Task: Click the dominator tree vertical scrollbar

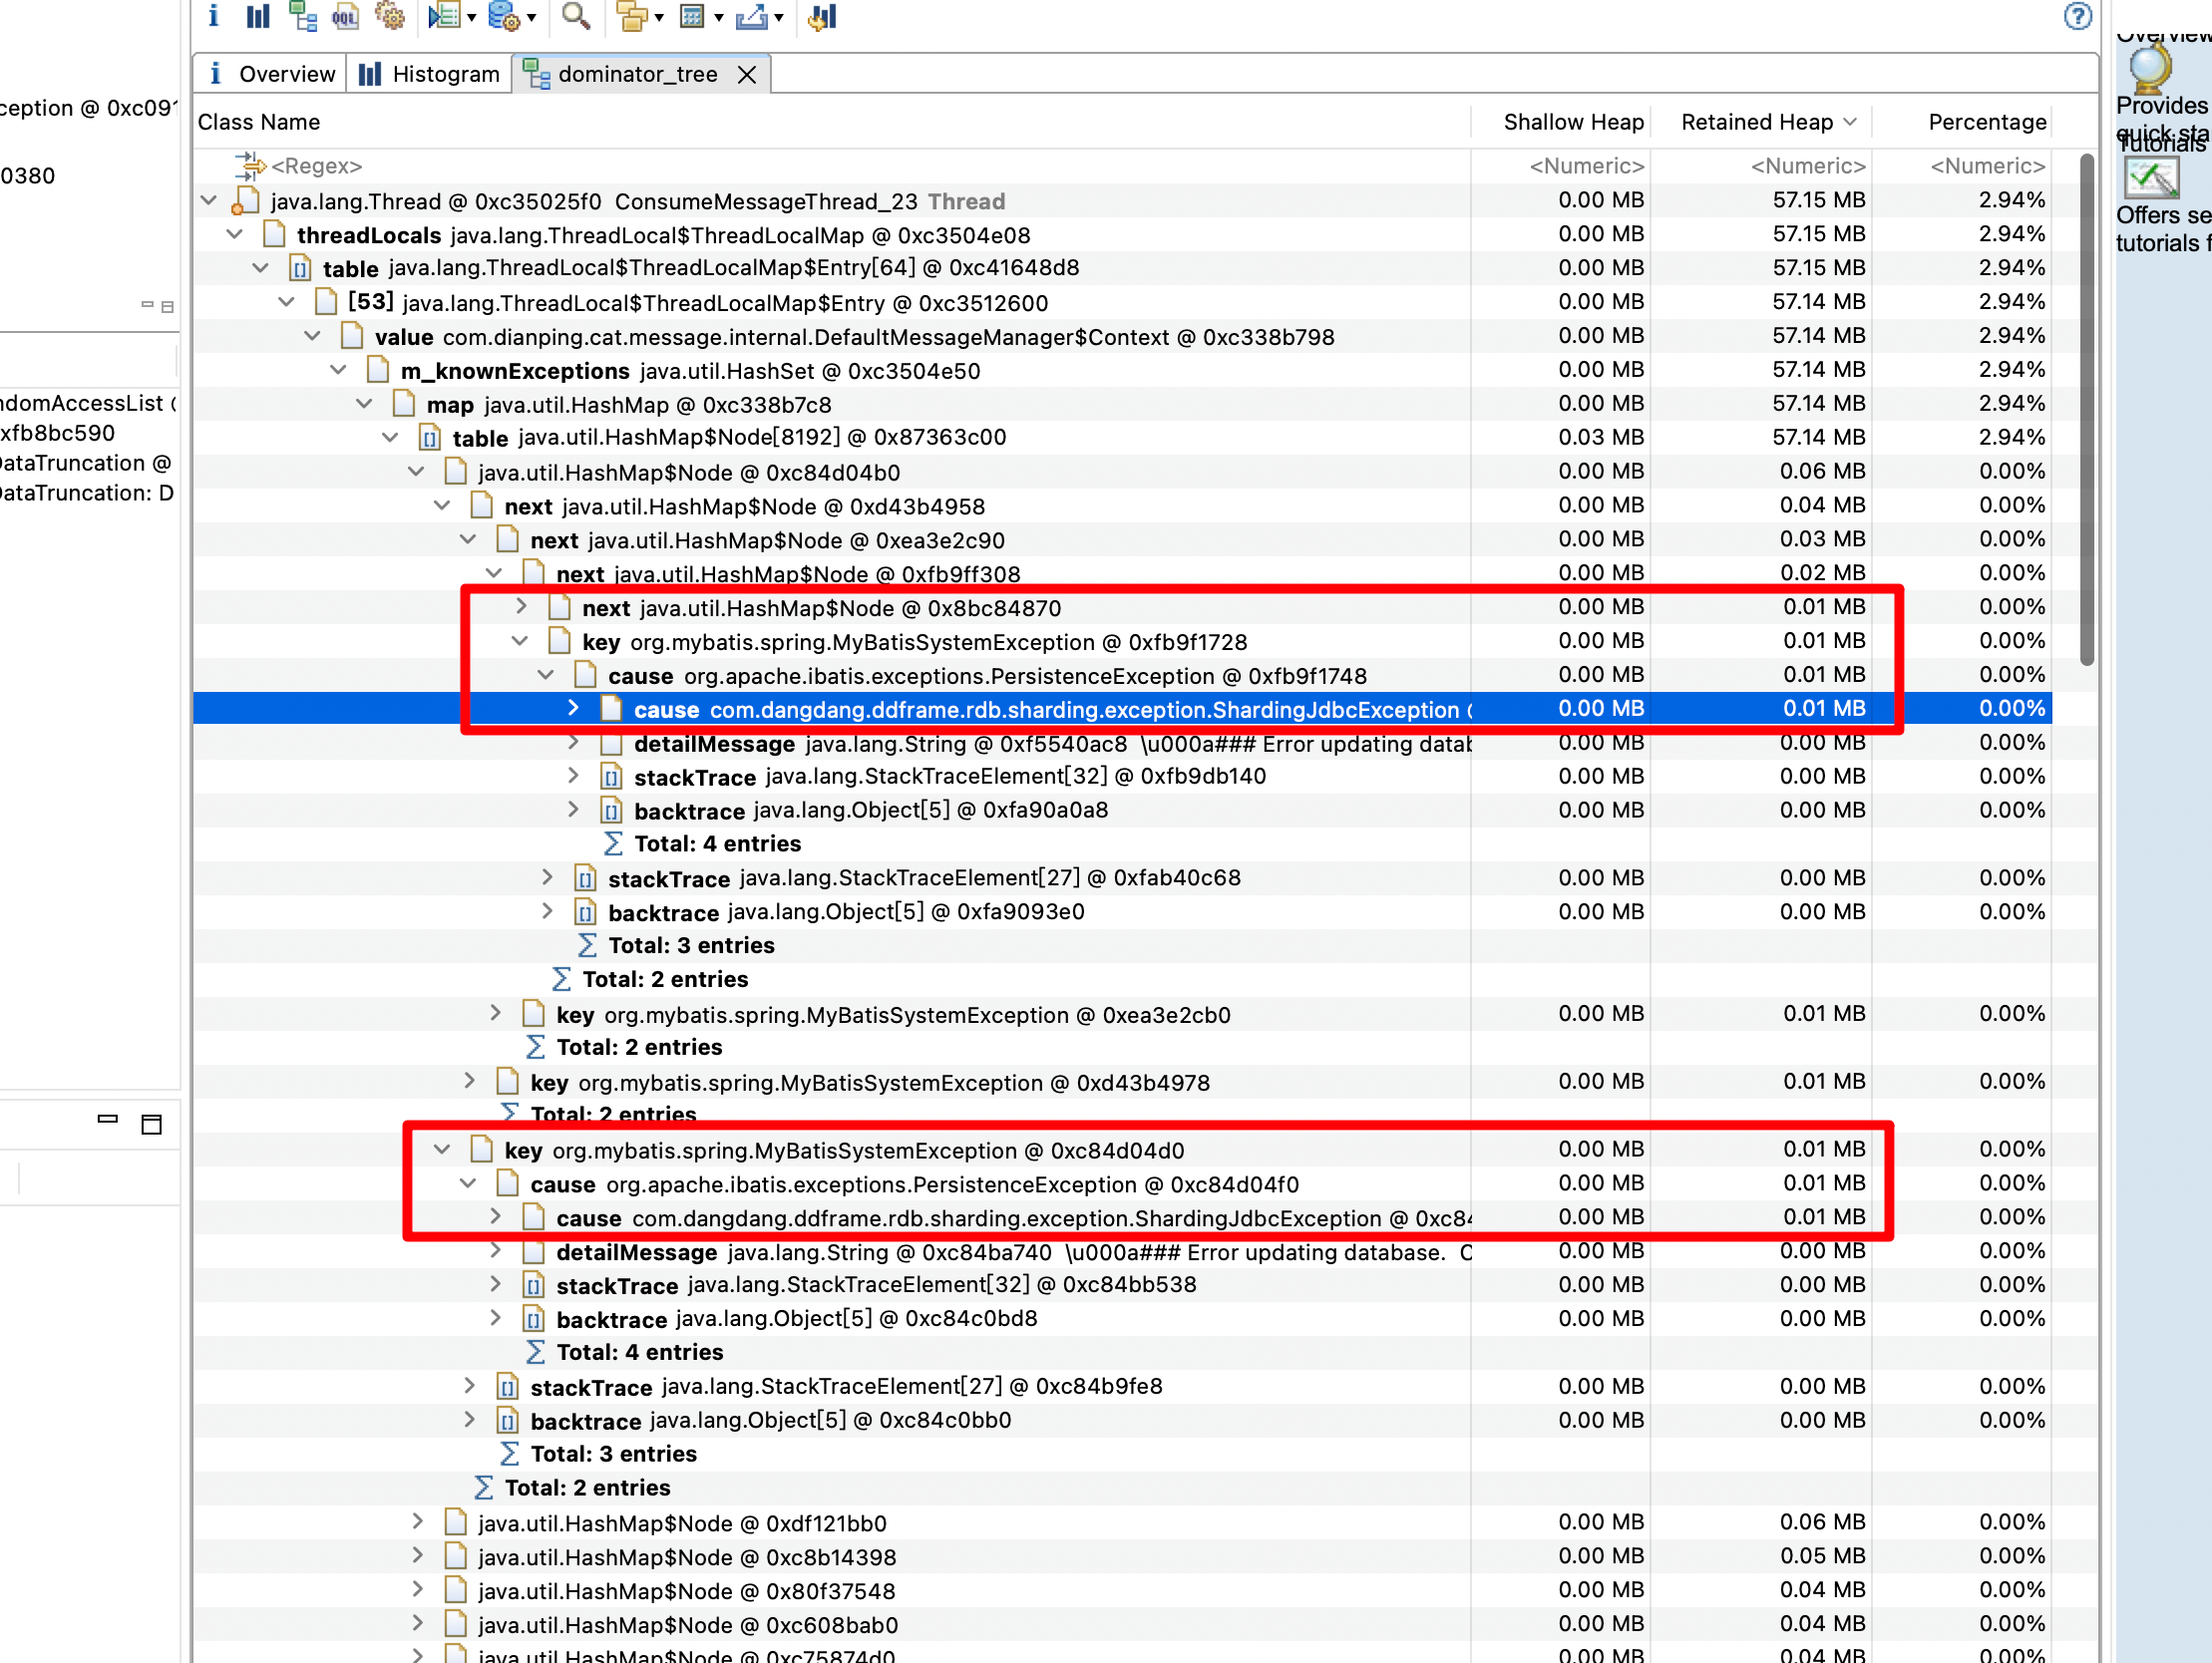Action: tap(2086, 410)
